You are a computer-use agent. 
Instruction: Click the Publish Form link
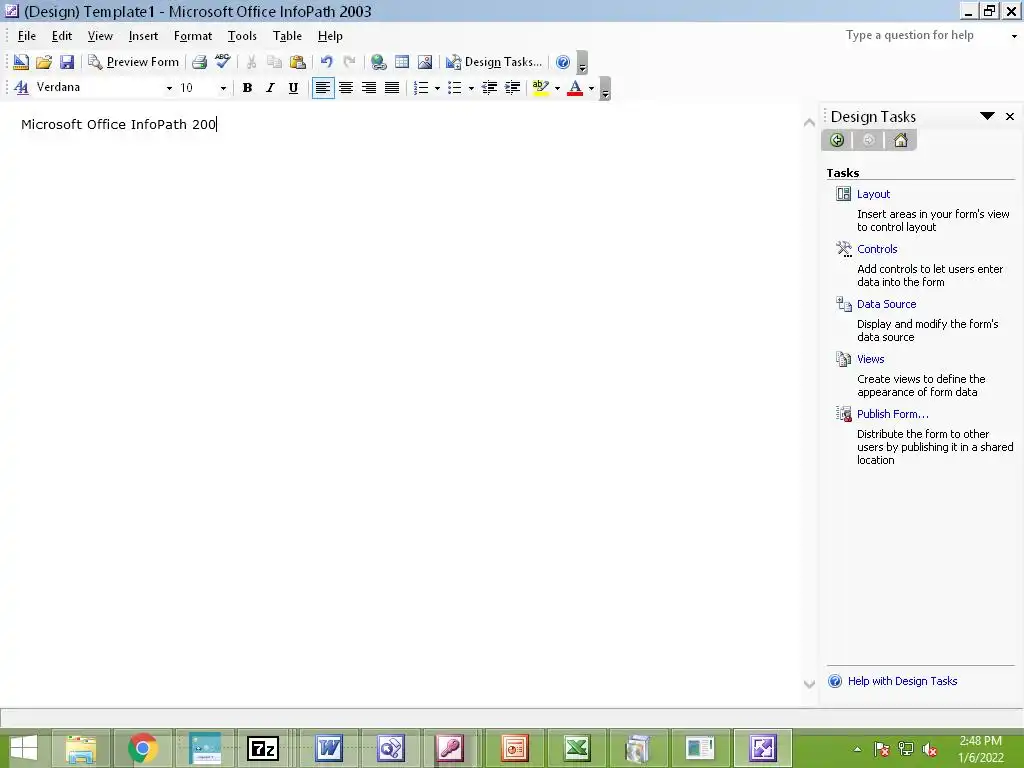coord(893,413)
